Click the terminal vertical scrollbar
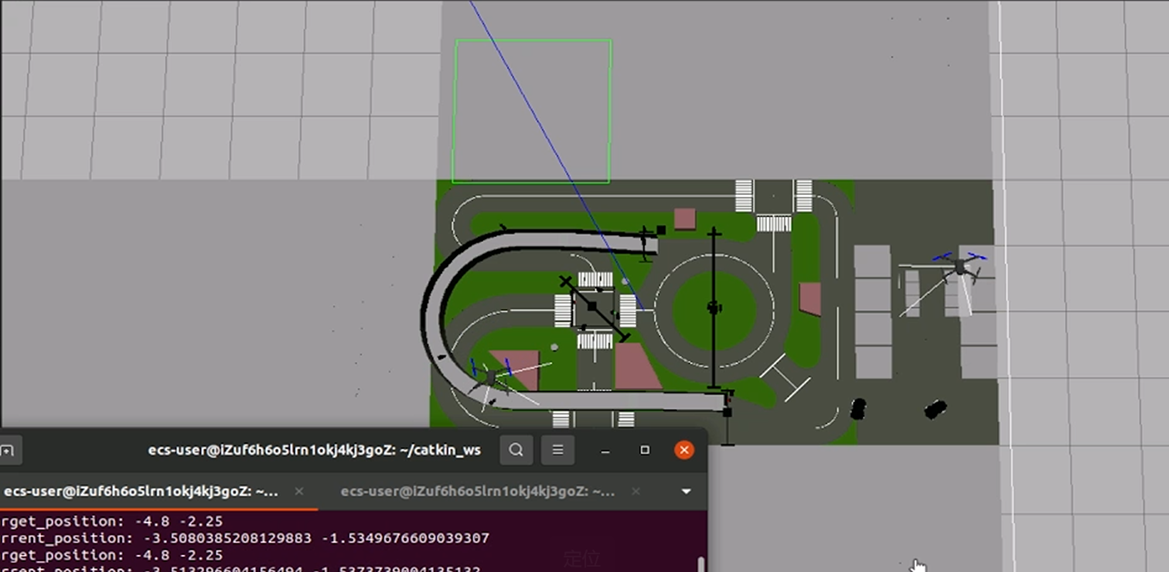The height and width of the screenshot is (572, 1169). (x=701, y=565)
